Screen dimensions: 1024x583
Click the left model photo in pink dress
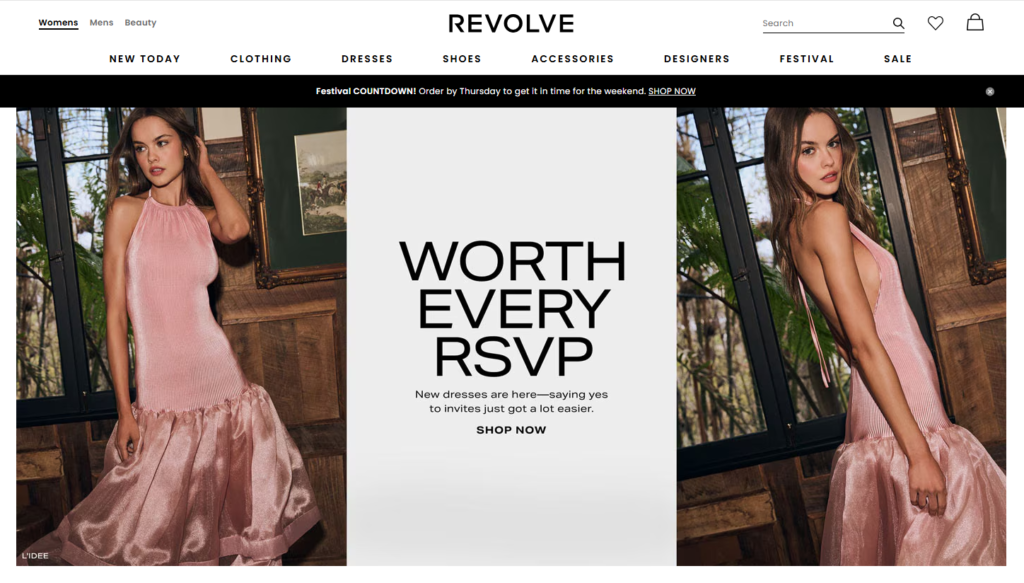182,337
